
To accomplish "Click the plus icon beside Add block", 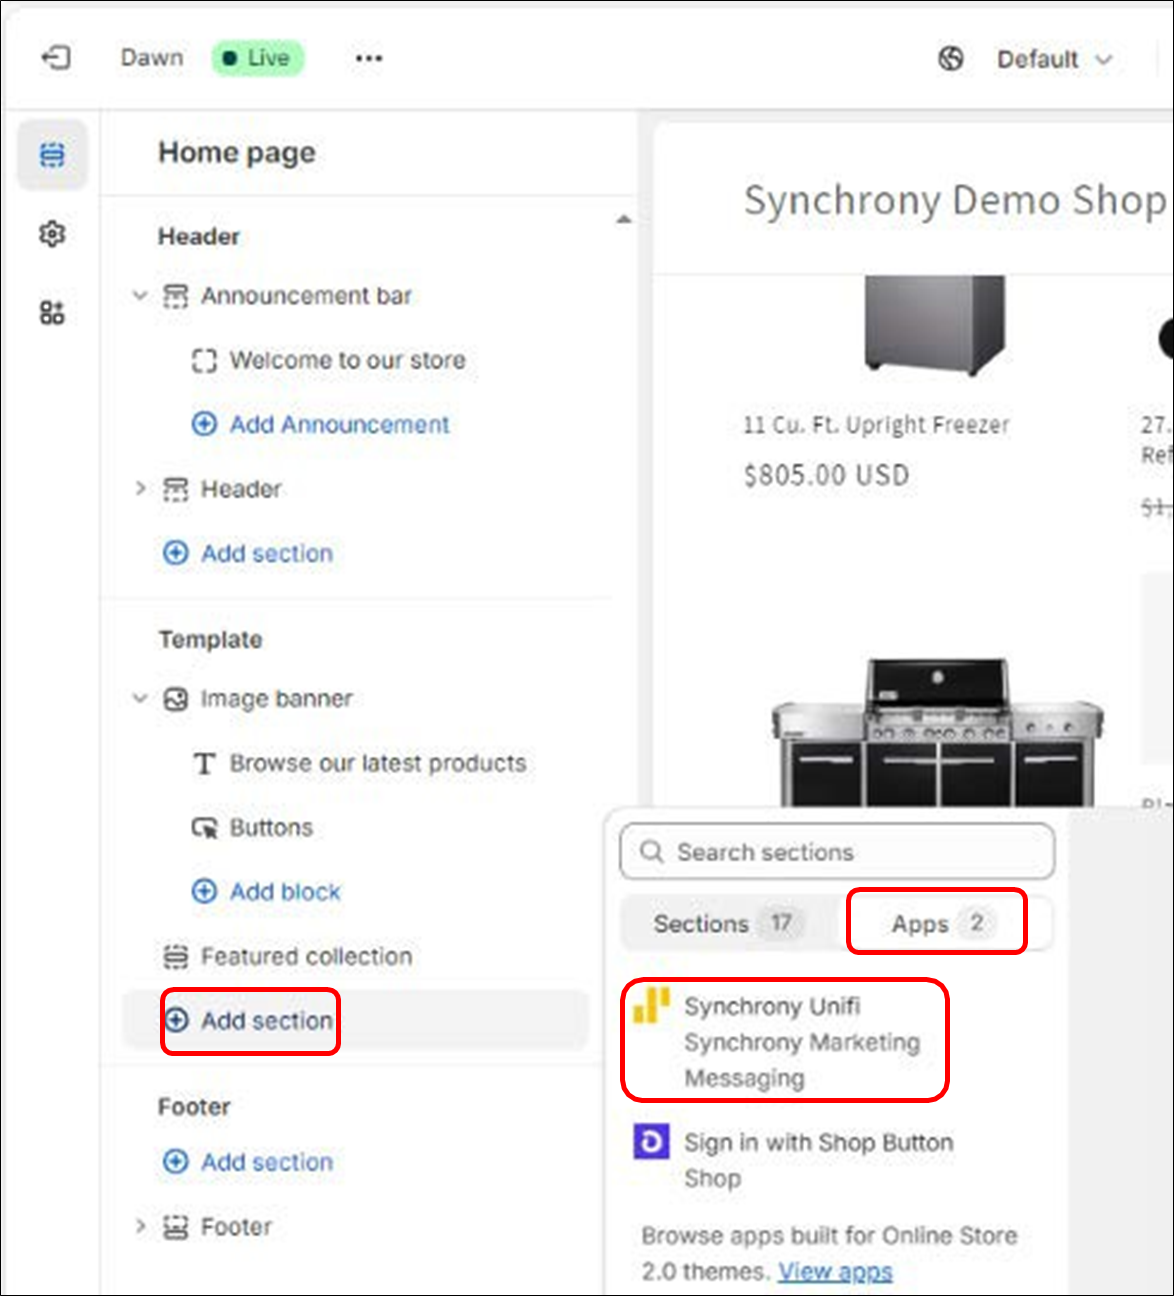I will coord(204,892).
